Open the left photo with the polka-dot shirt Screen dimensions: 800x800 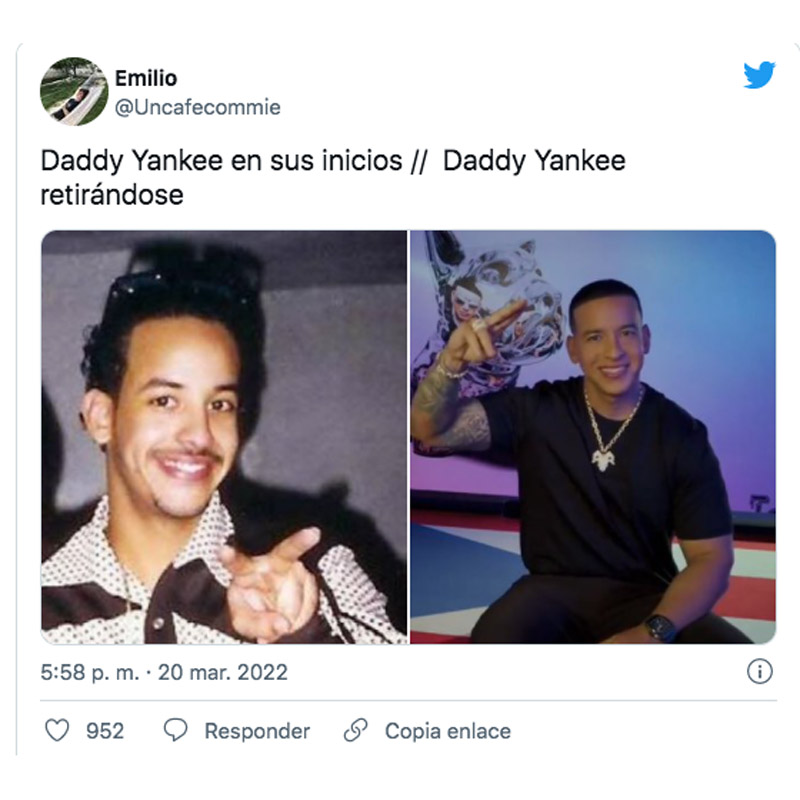(x=224, y=437)
